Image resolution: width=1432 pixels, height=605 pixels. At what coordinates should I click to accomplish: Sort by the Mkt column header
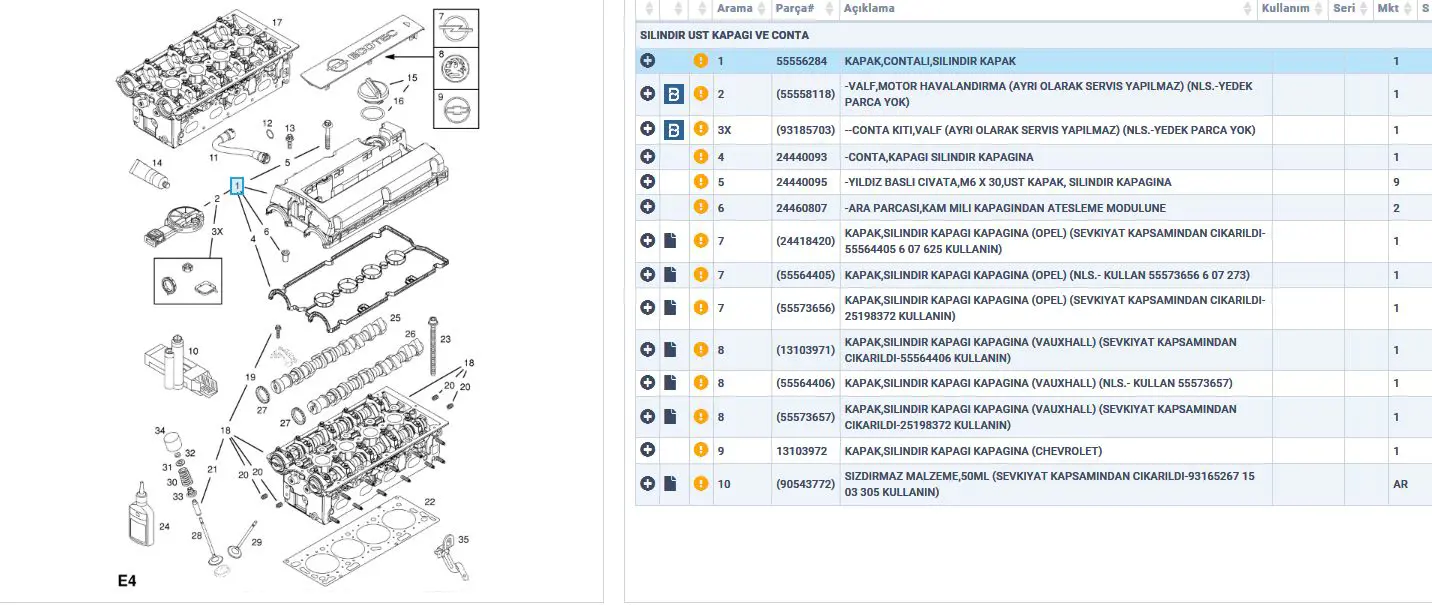1387,9
